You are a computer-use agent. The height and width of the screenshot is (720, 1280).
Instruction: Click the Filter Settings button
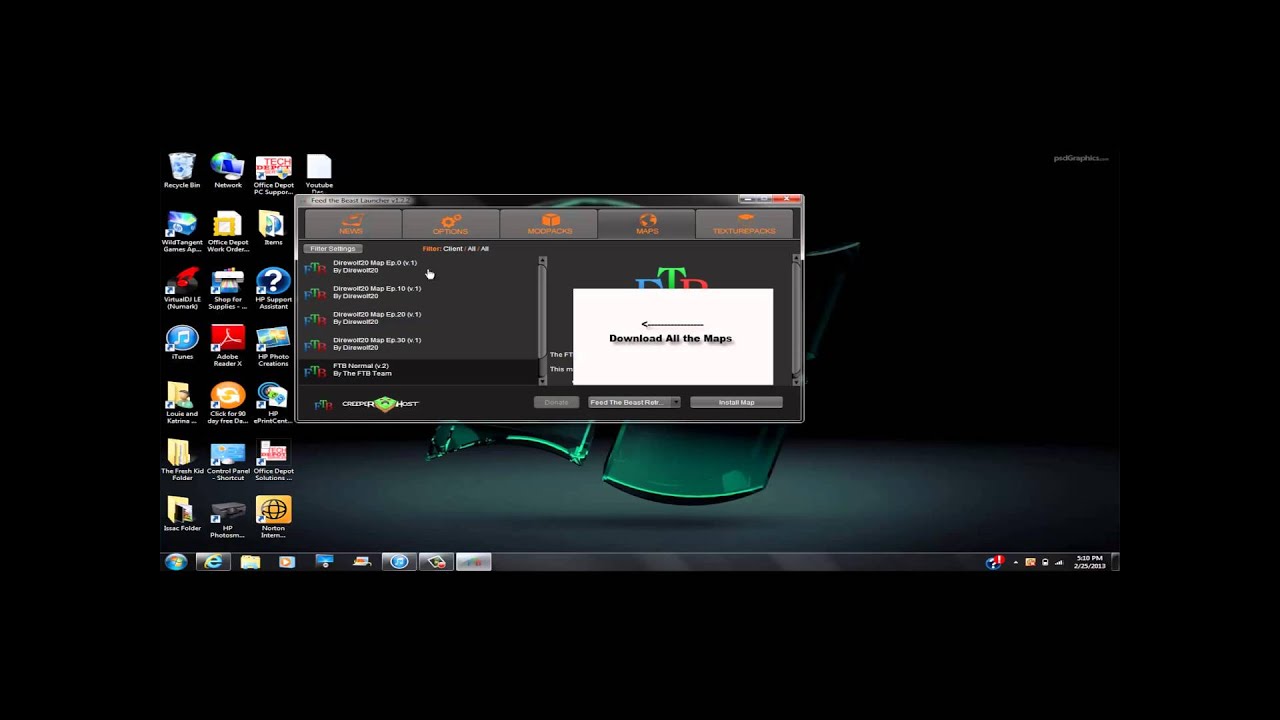tap(333, 249)
